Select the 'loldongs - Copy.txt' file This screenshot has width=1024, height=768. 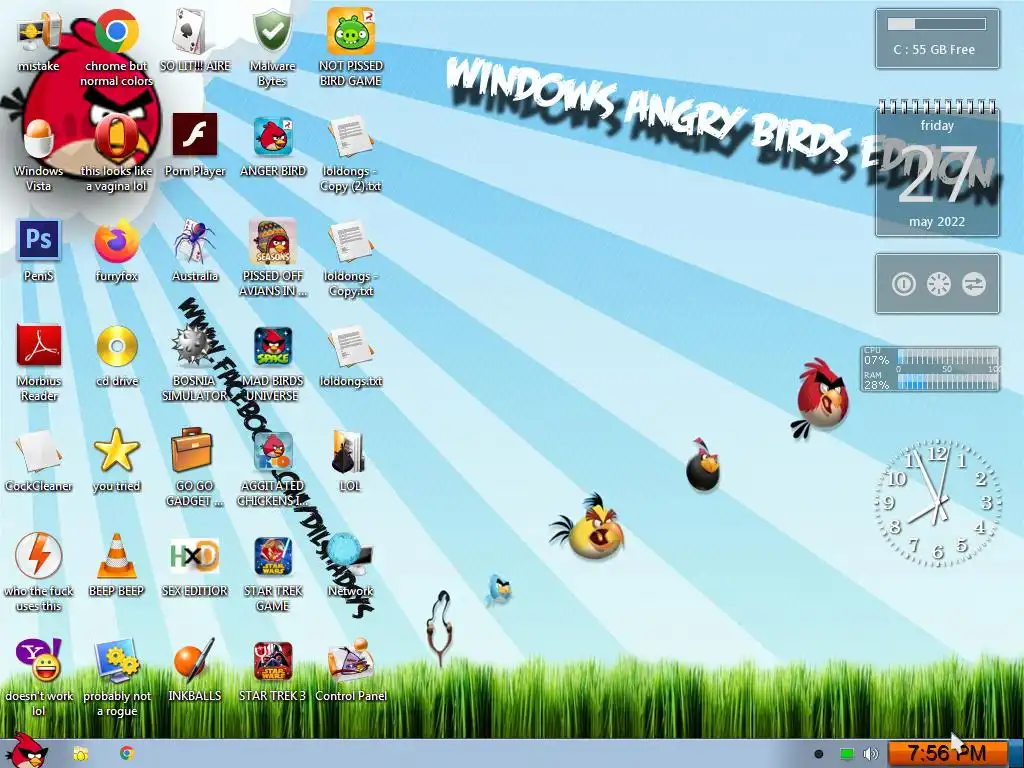(x=351, y=242)
